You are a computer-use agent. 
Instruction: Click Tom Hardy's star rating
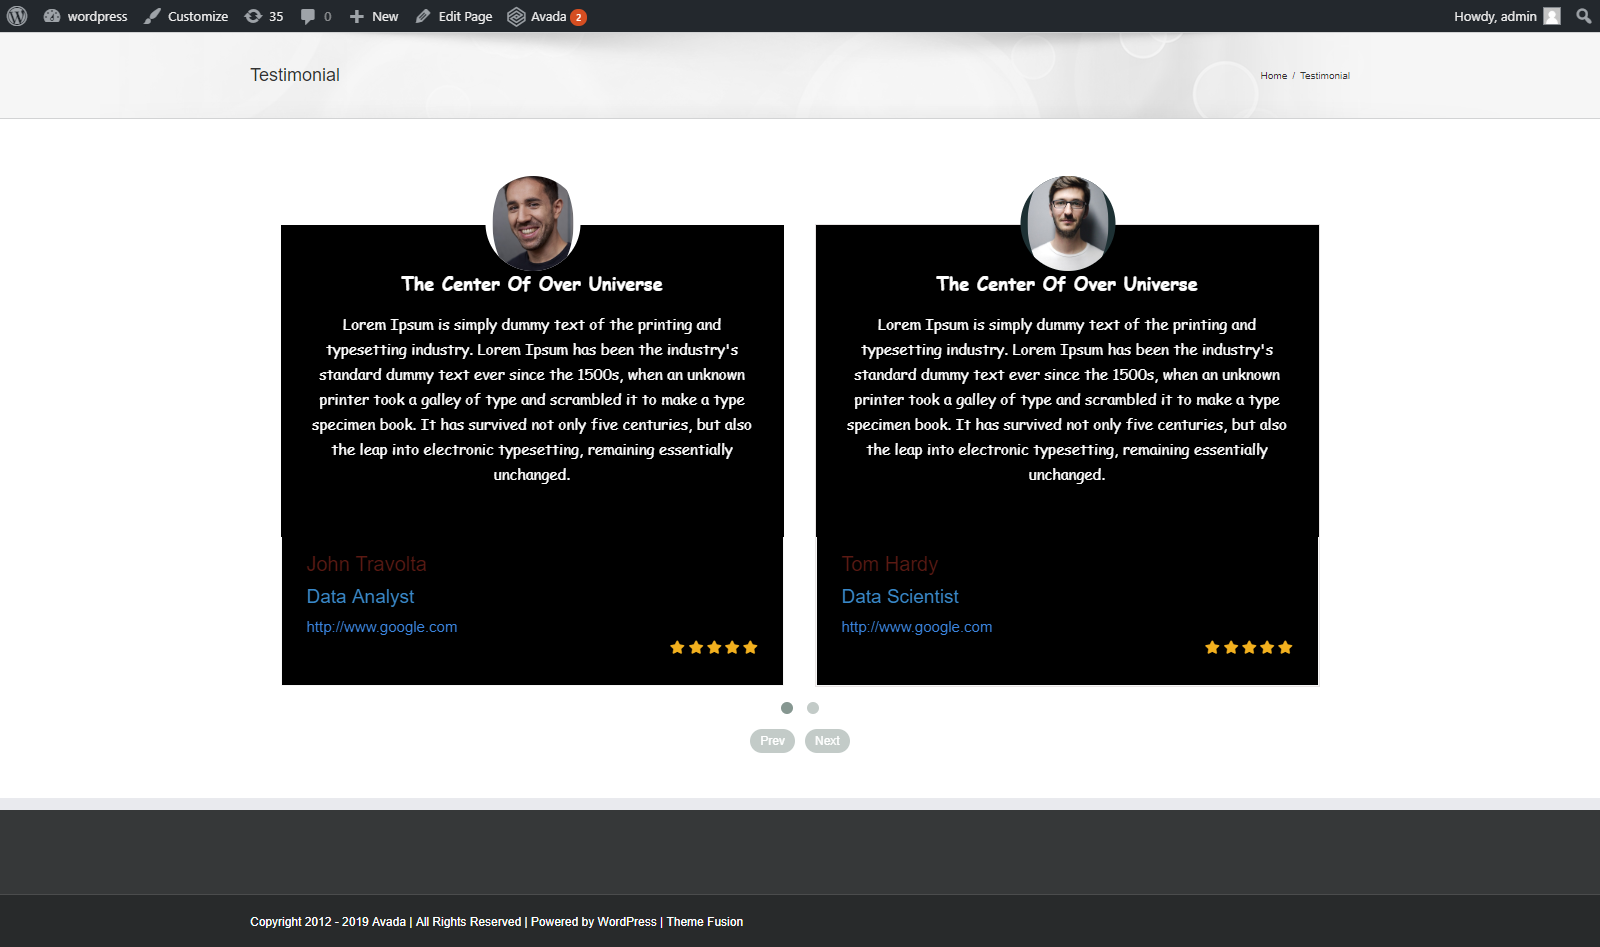[x=1249, y=647]
